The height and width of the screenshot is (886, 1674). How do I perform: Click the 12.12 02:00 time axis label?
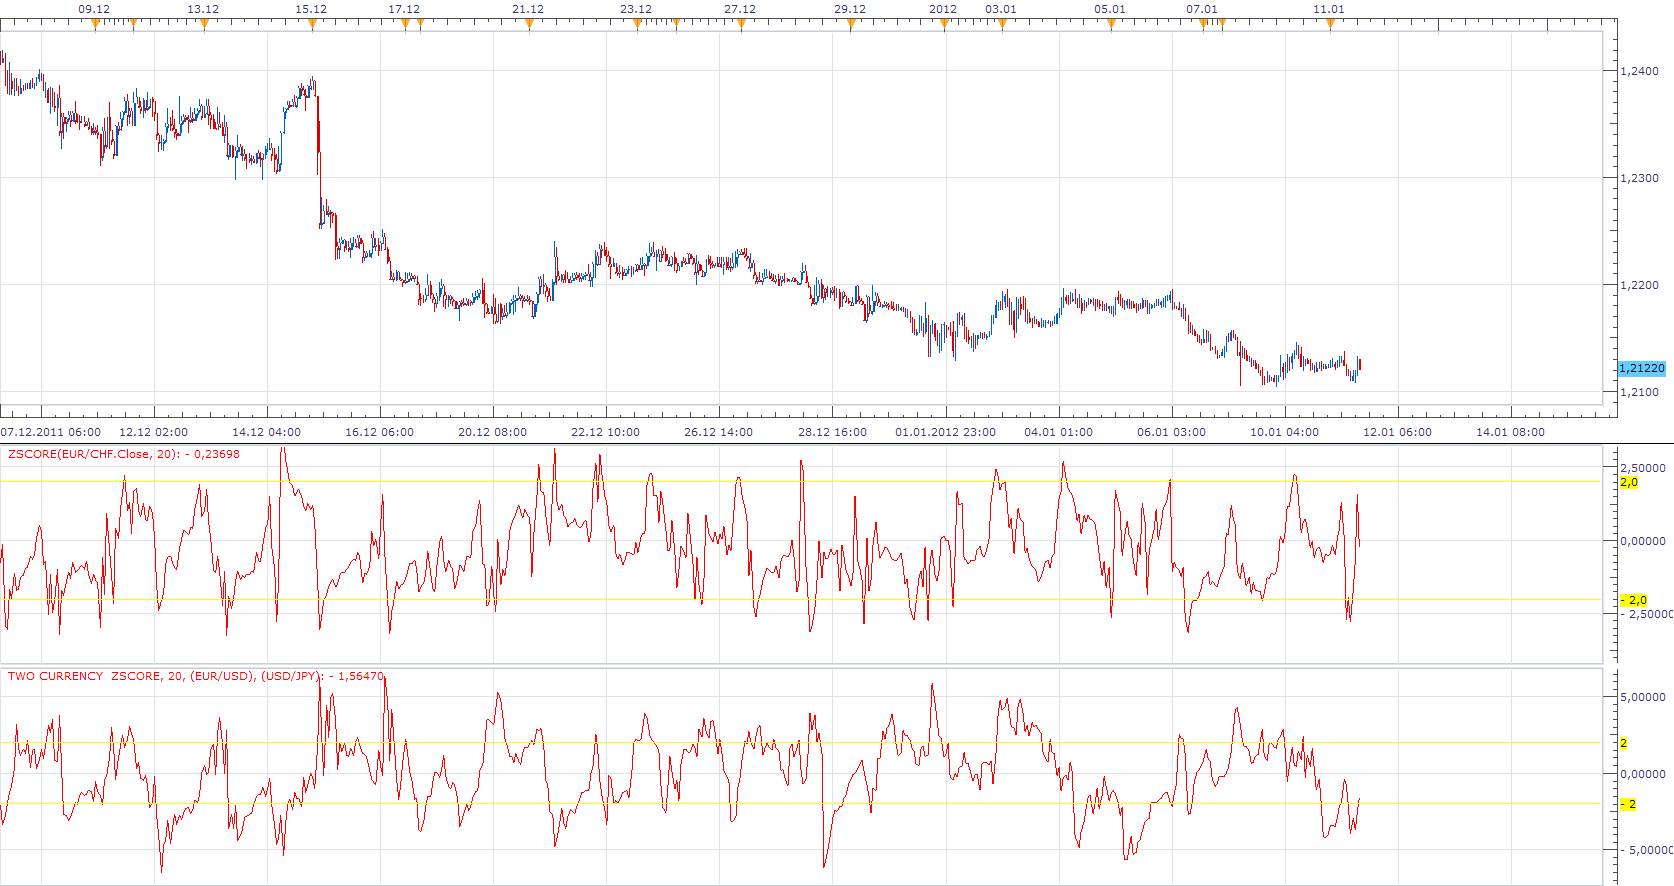point(153,432)
